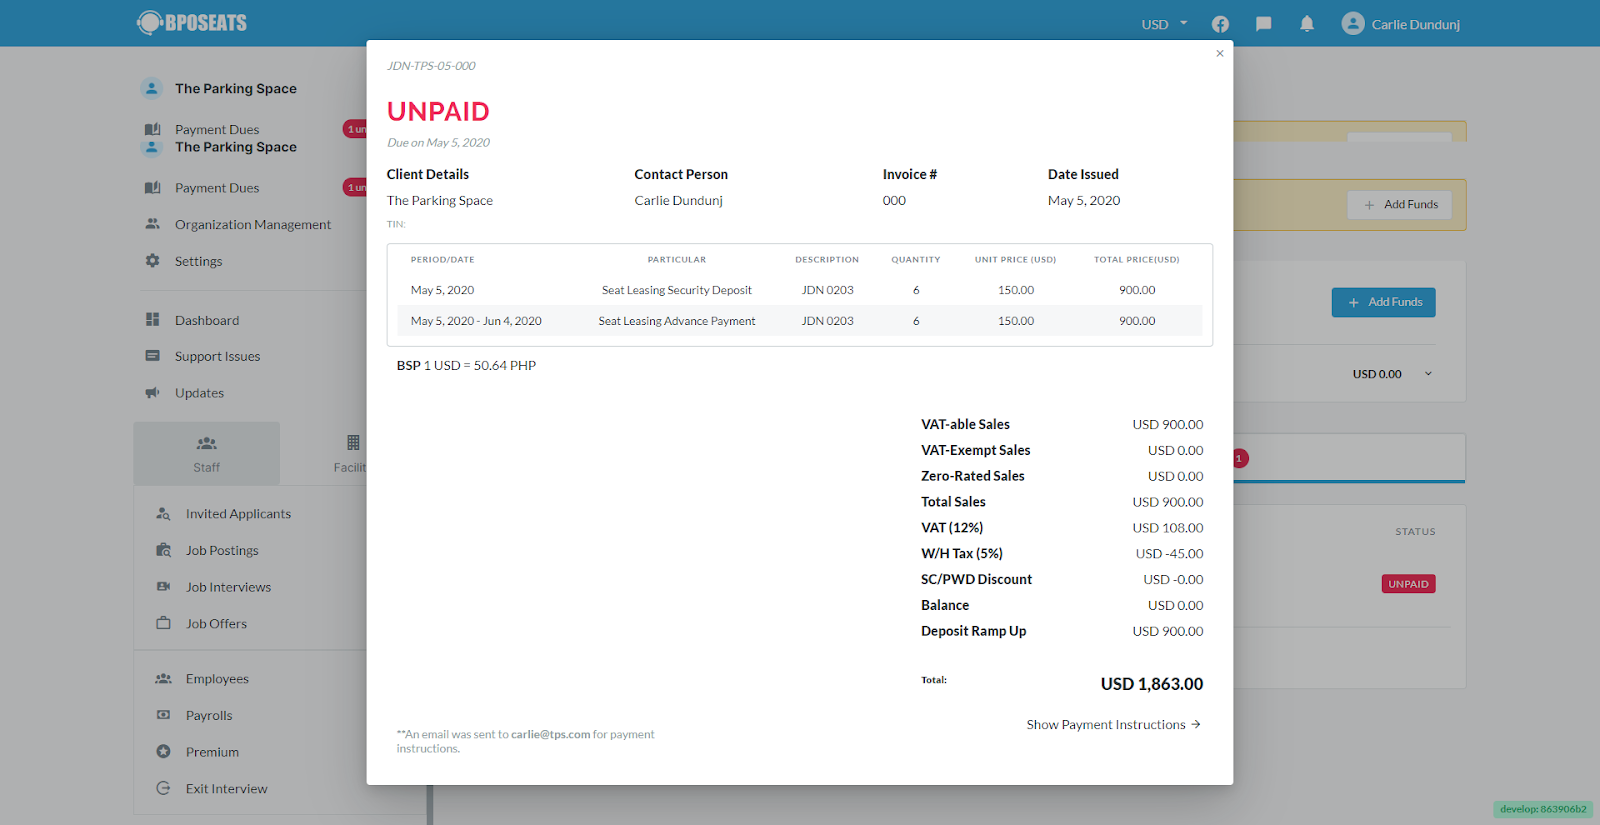Viewport: 1600px width, 825px height.
Task: Click Show Payment Instructions link
Action: (x=1113, y=725)
